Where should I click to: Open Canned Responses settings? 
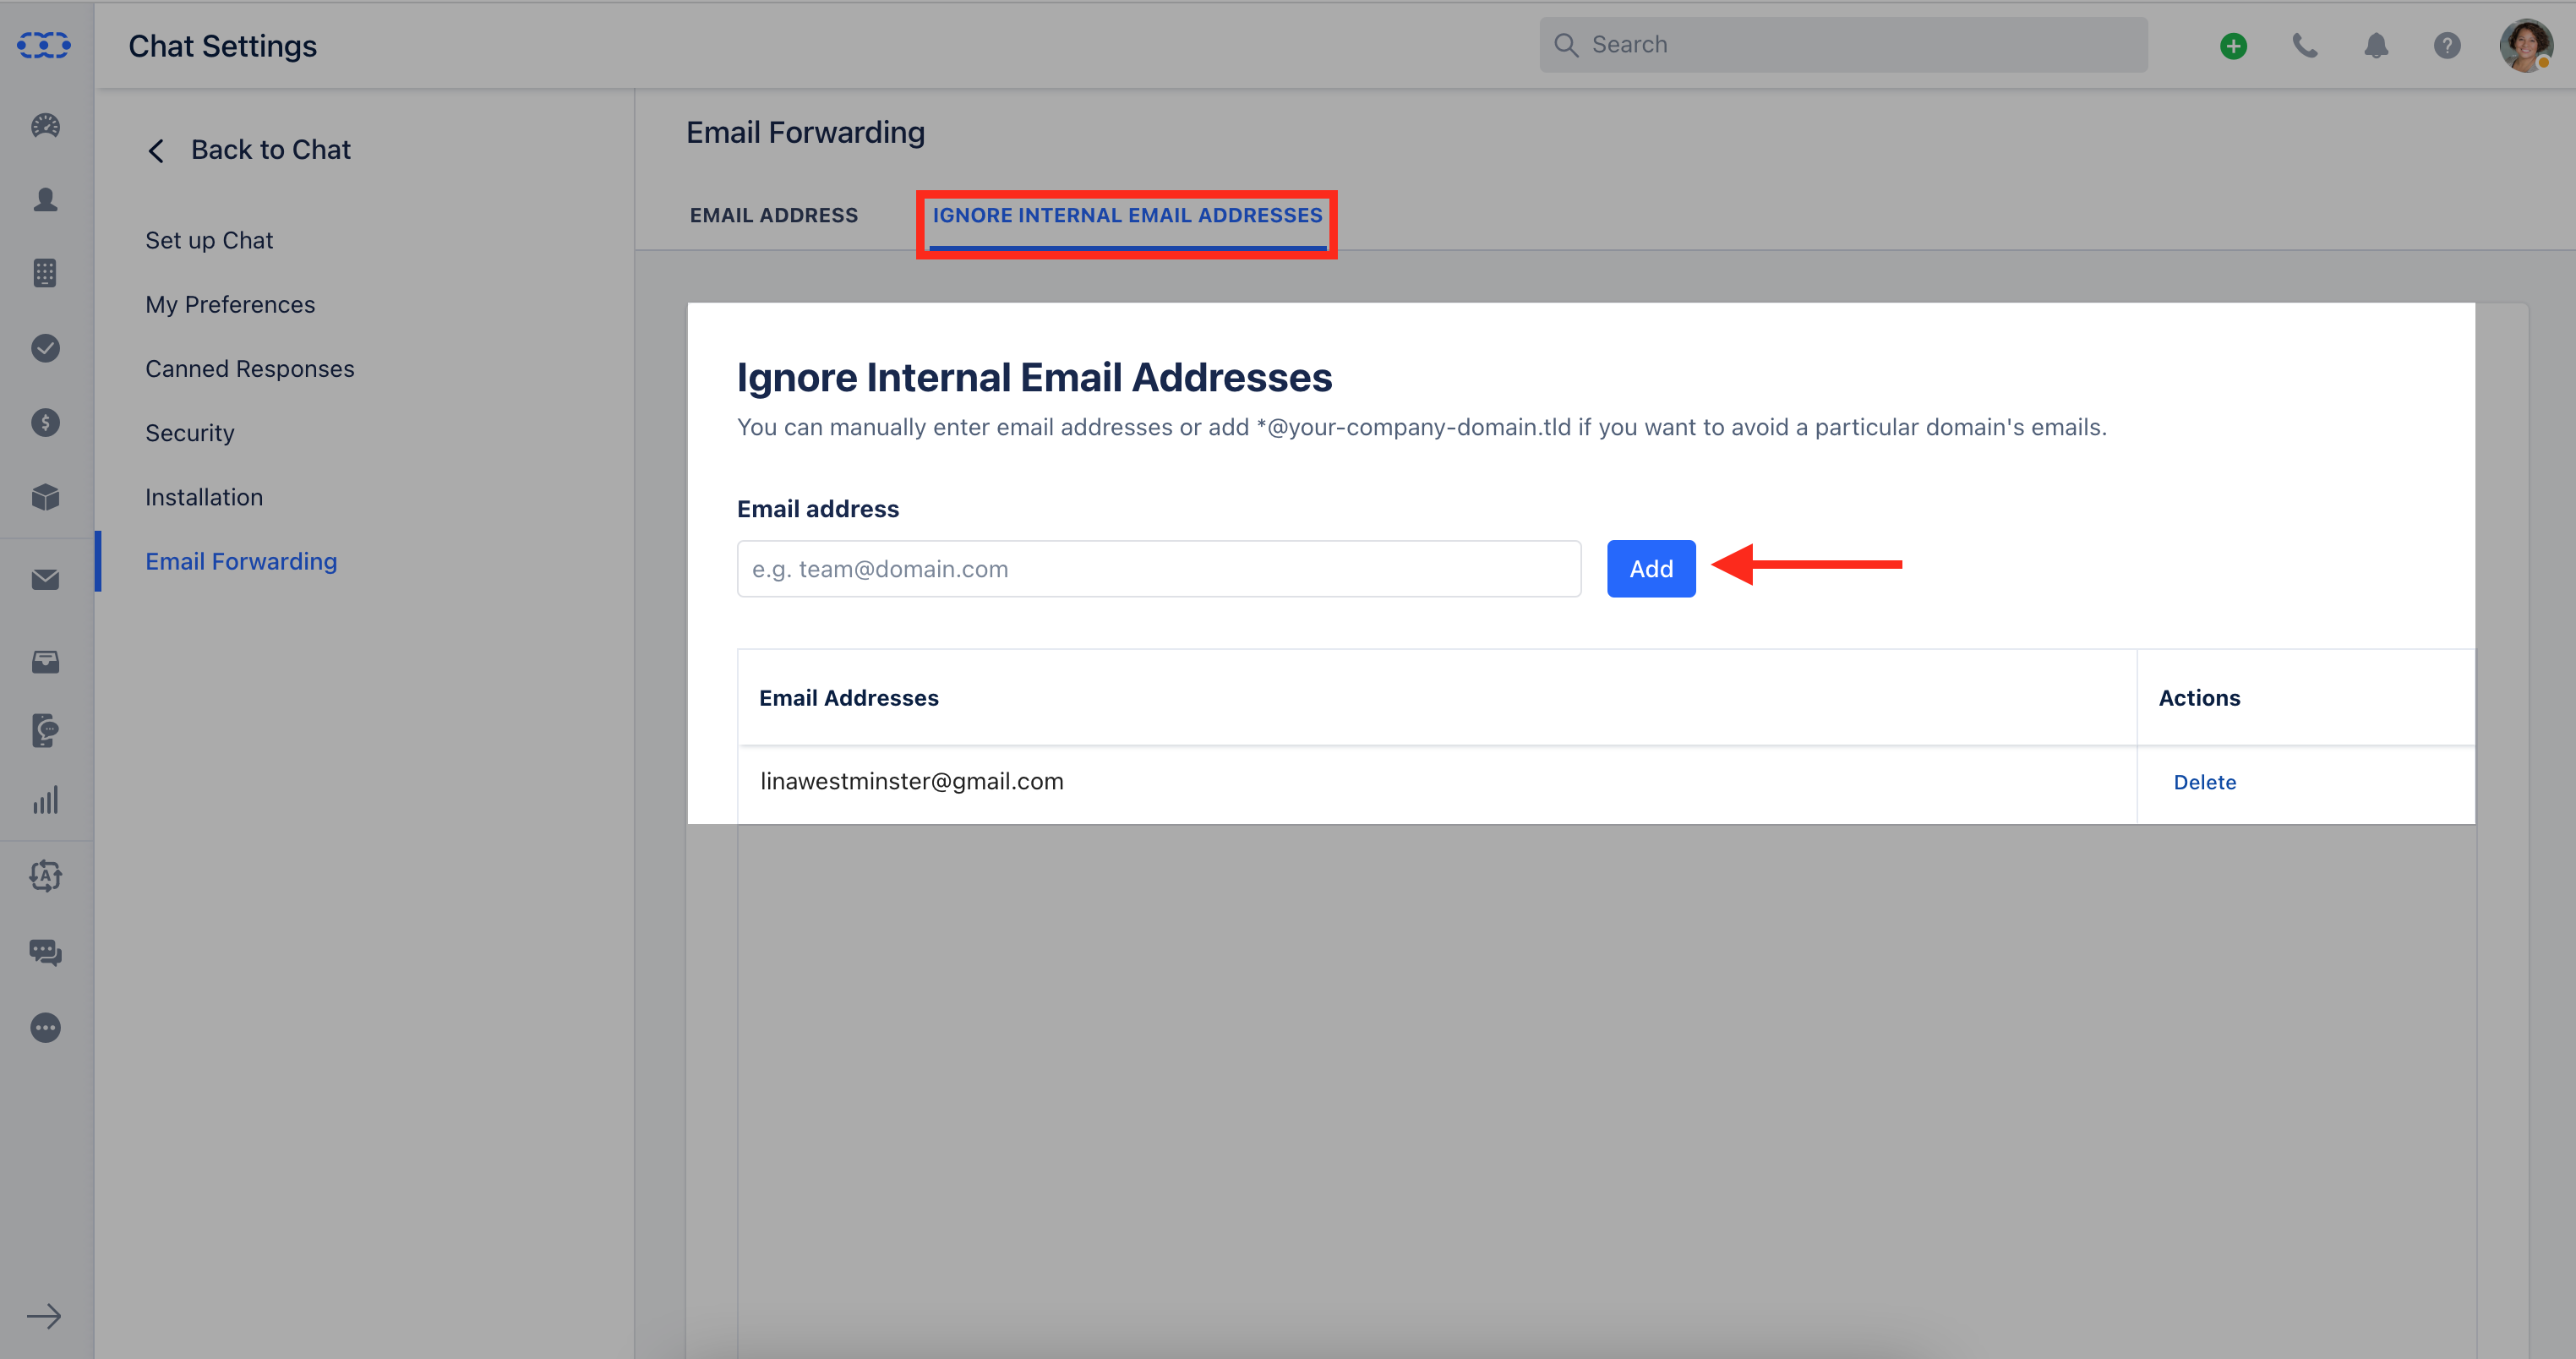click(x=250, y=369)
